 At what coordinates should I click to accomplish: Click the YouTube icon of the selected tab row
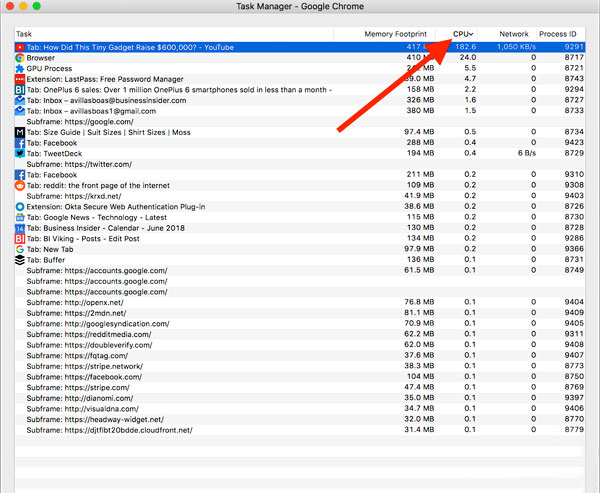coord(20,47)
